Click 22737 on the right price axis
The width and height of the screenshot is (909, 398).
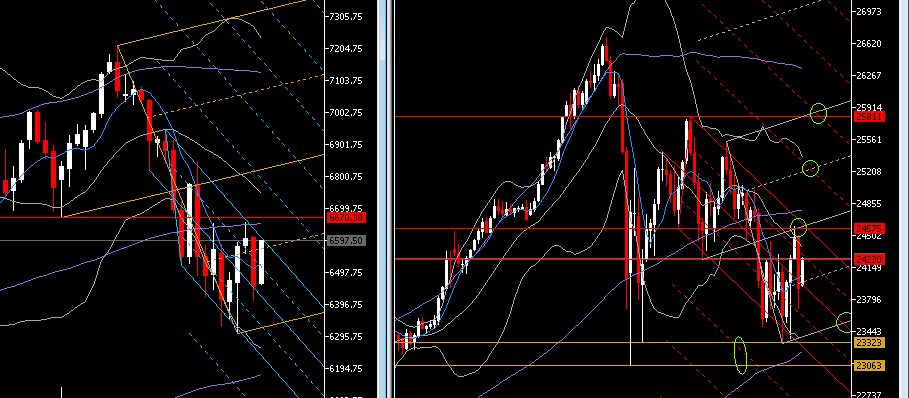(x=868, y=395)
